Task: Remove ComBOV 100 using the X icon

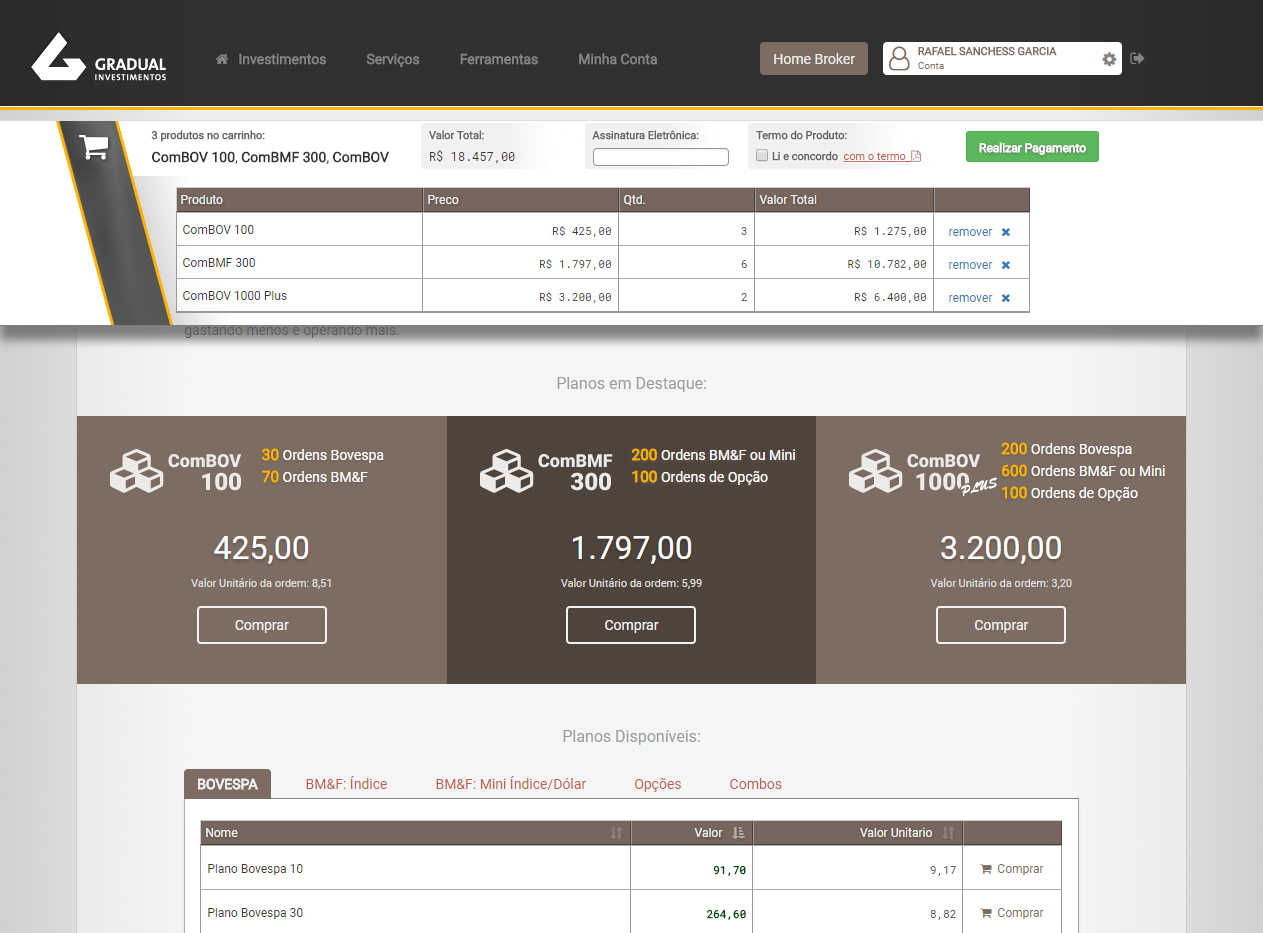Action: tap(1006, 232)
